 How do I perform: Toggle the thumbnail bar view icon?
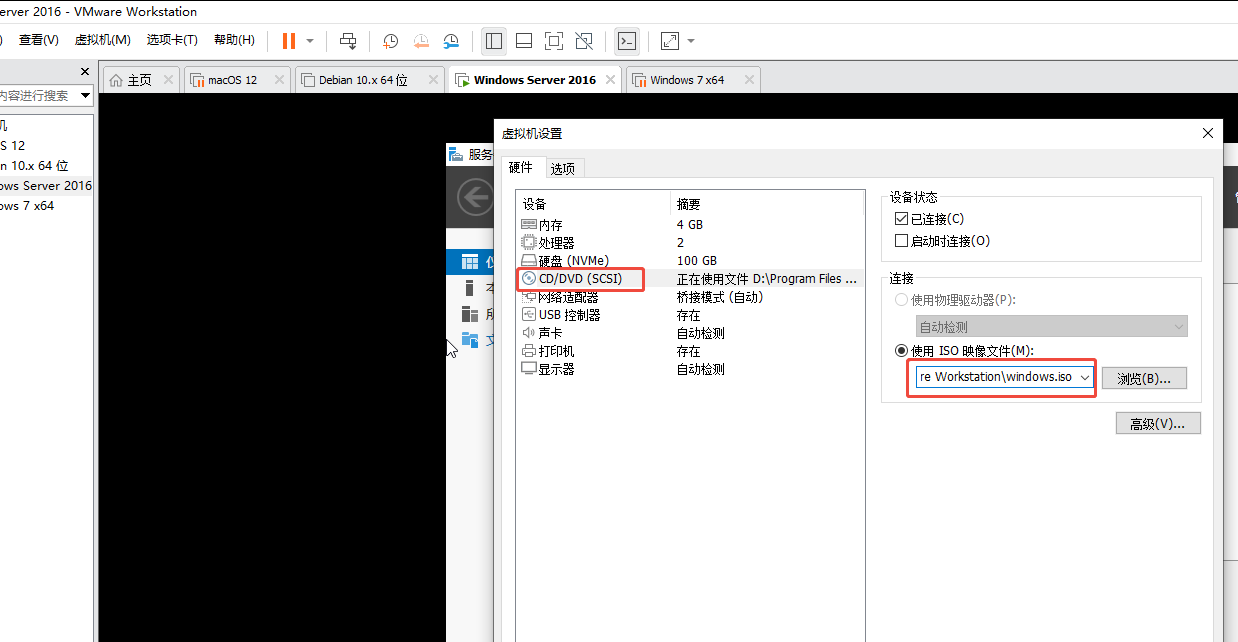(x=524, y=41)
